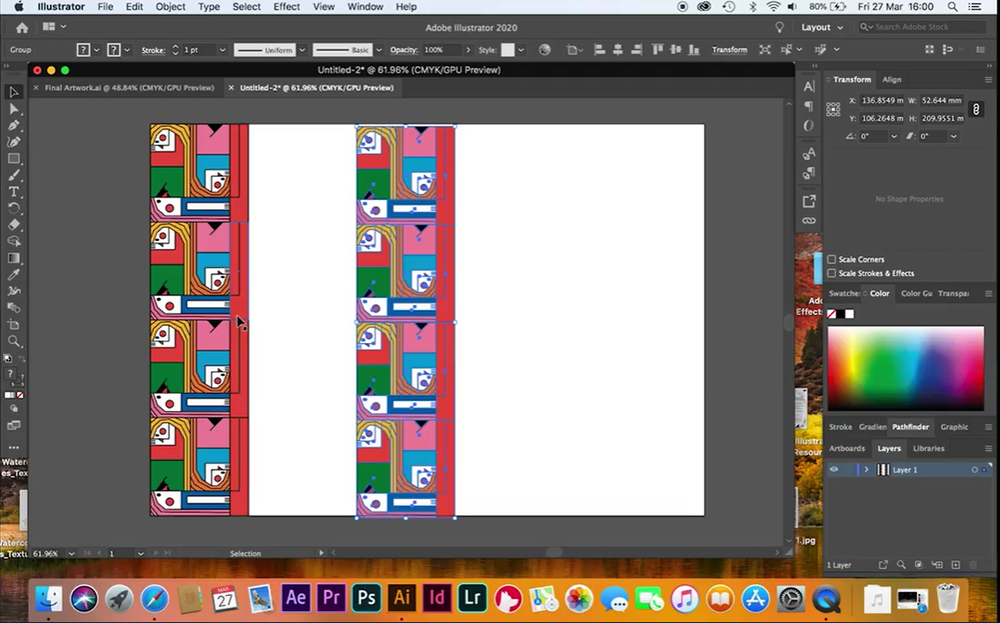This screenshot has width=1000, height=623.
Task: Switch to the Align panel tab
Action: [891, 79]
